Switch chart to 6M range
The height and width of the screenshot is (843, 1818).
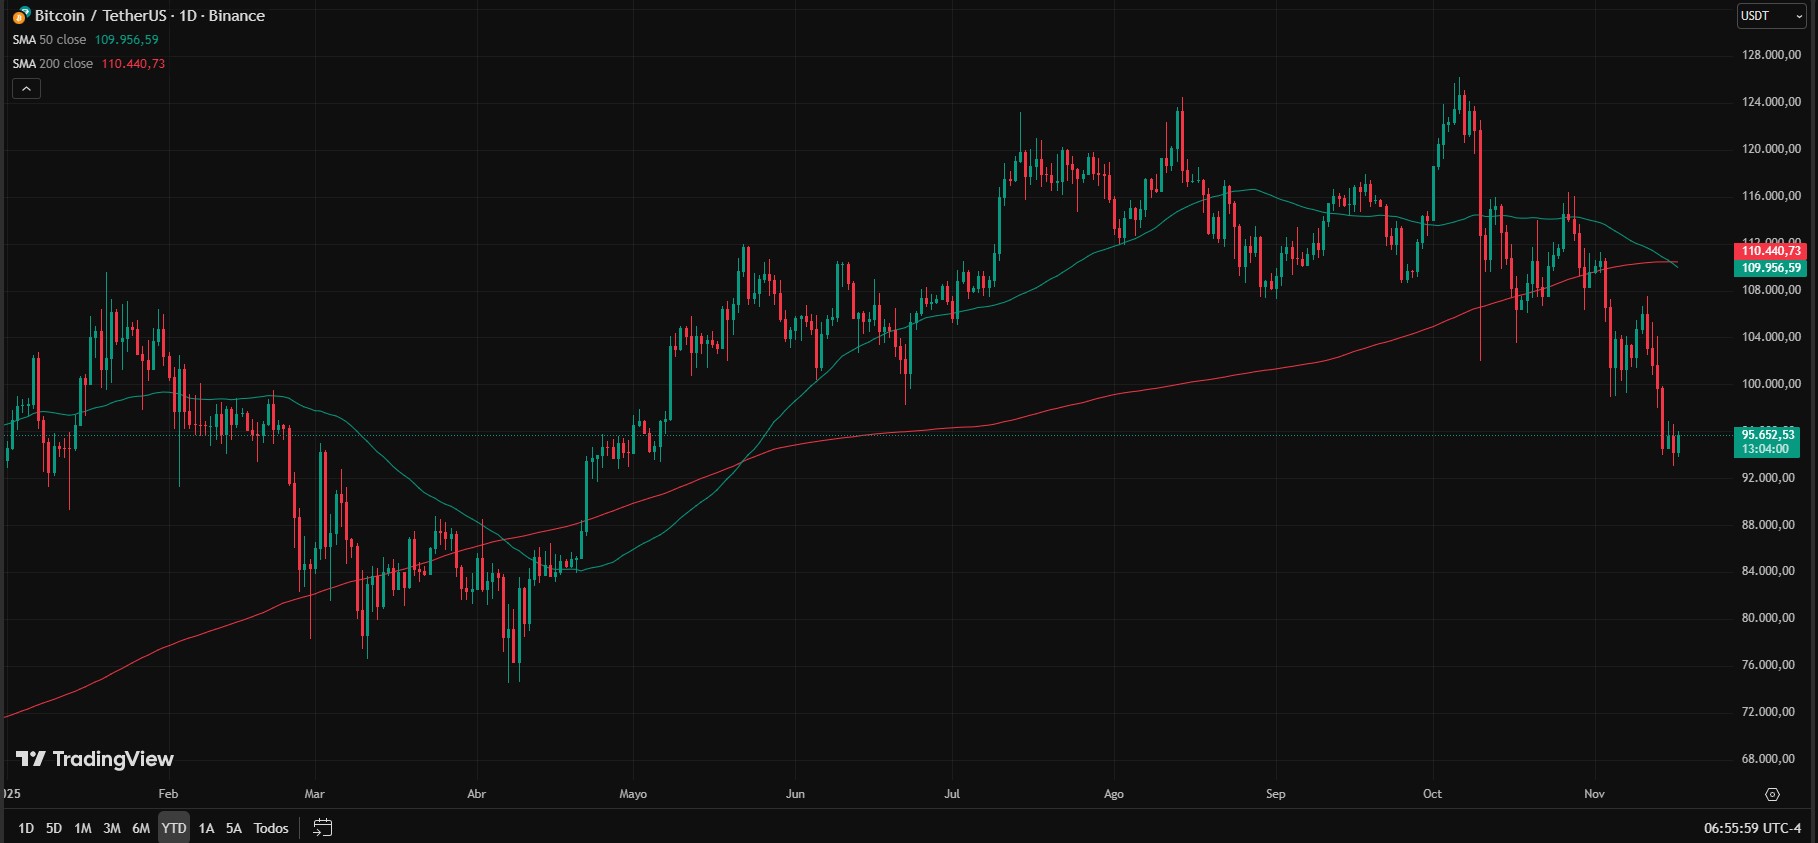141,828
